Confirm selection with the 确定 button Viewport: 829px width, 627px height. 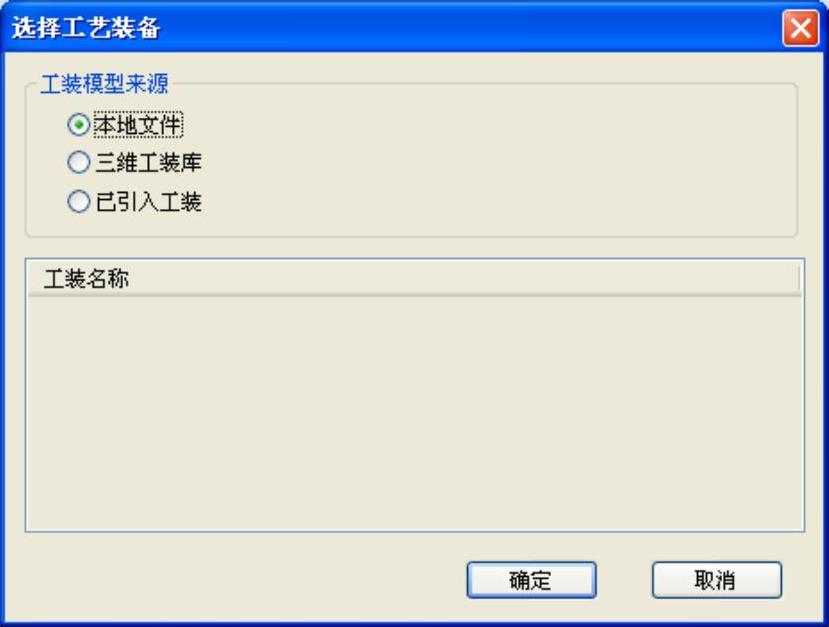pyautogui.click(x=531, y=580)
